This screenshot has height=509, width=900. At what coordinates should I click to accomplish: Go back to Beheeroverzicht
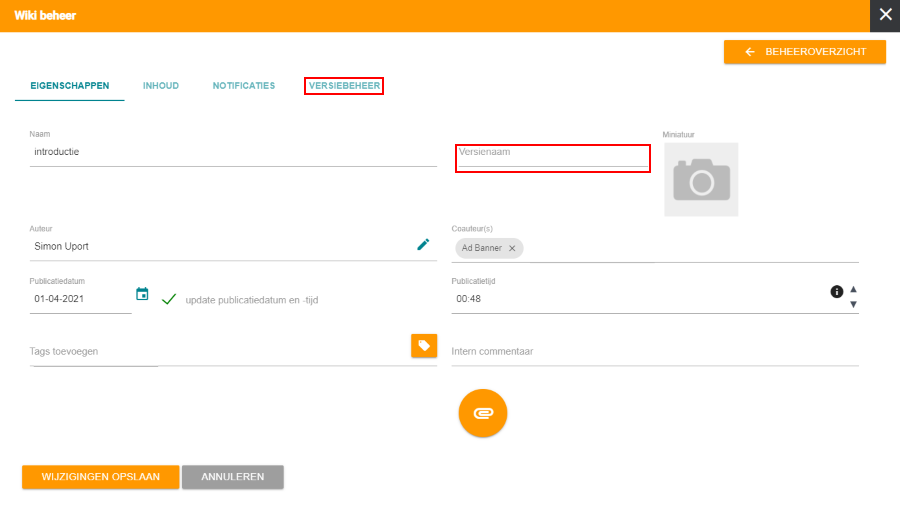click(805, 52)
